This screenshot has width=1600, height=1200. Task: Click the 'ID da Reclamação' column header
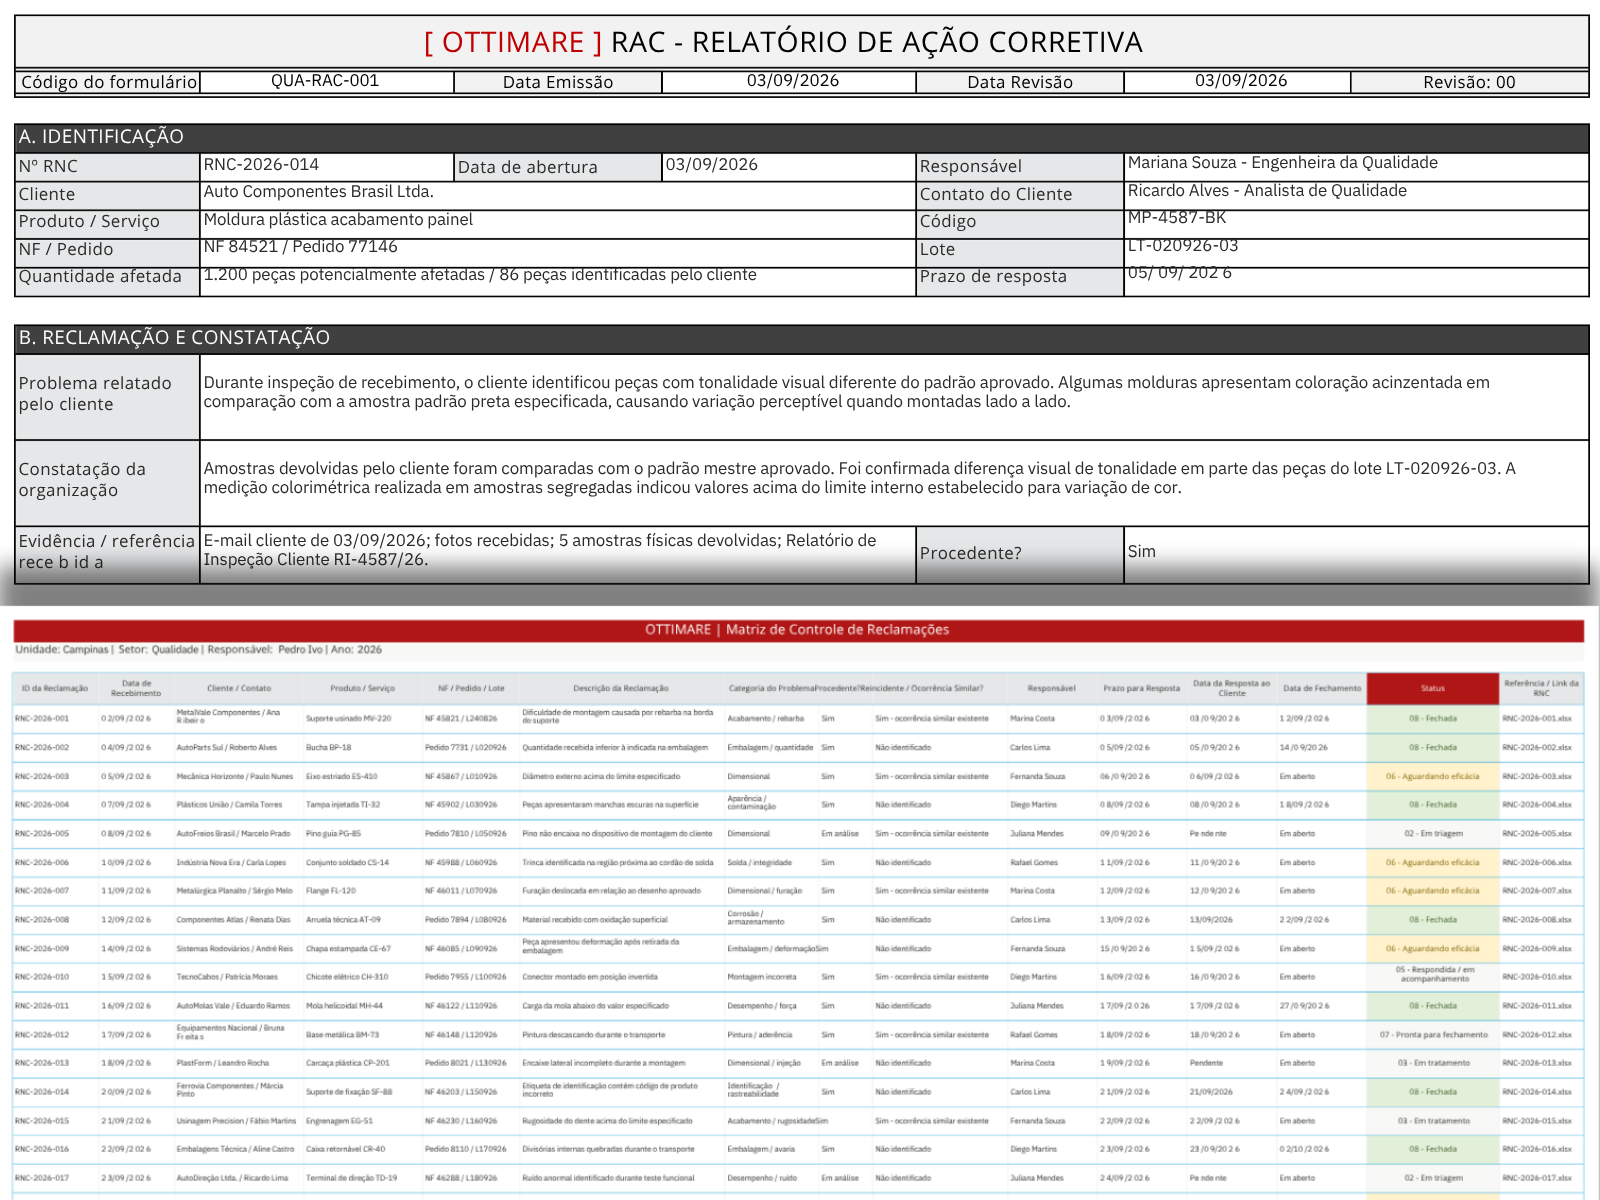coord(54,688)
